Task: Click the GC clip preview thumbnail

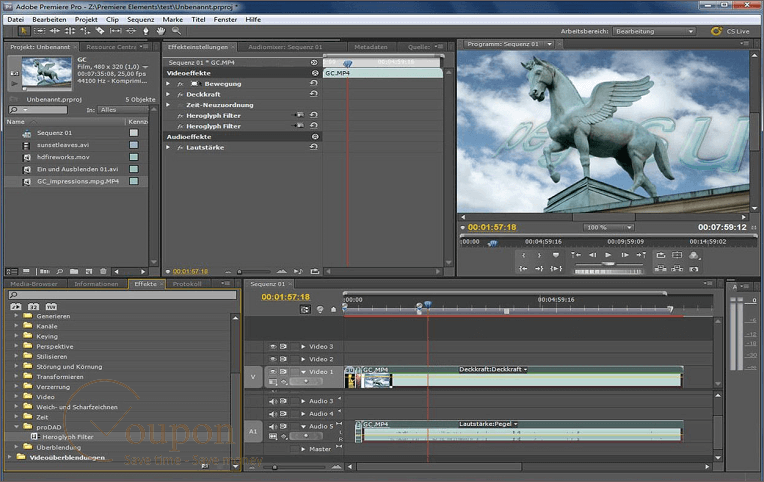Action: coord(47,72)
